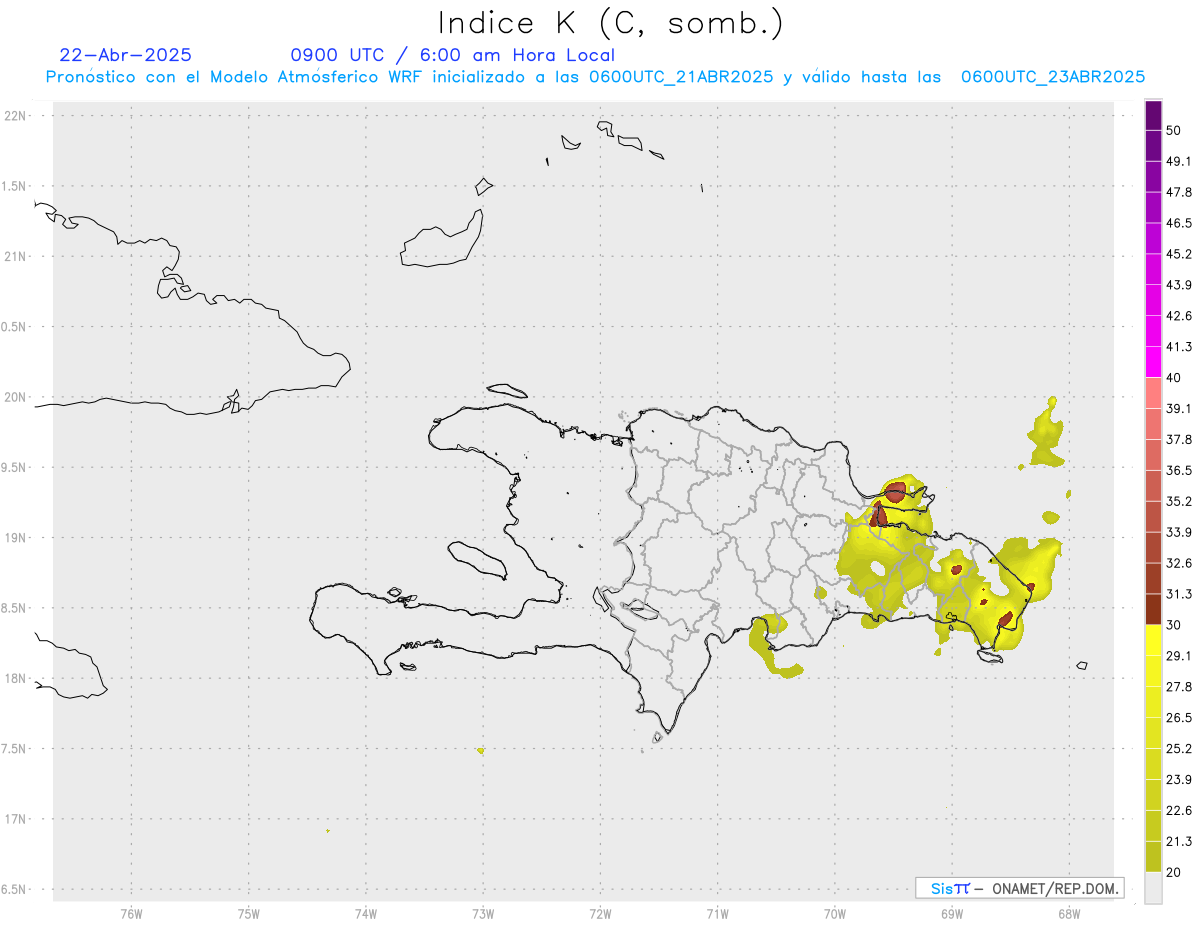
Task: Pick the bright yellow swatch between 29.1 and 30
Action: (1153, 641)
